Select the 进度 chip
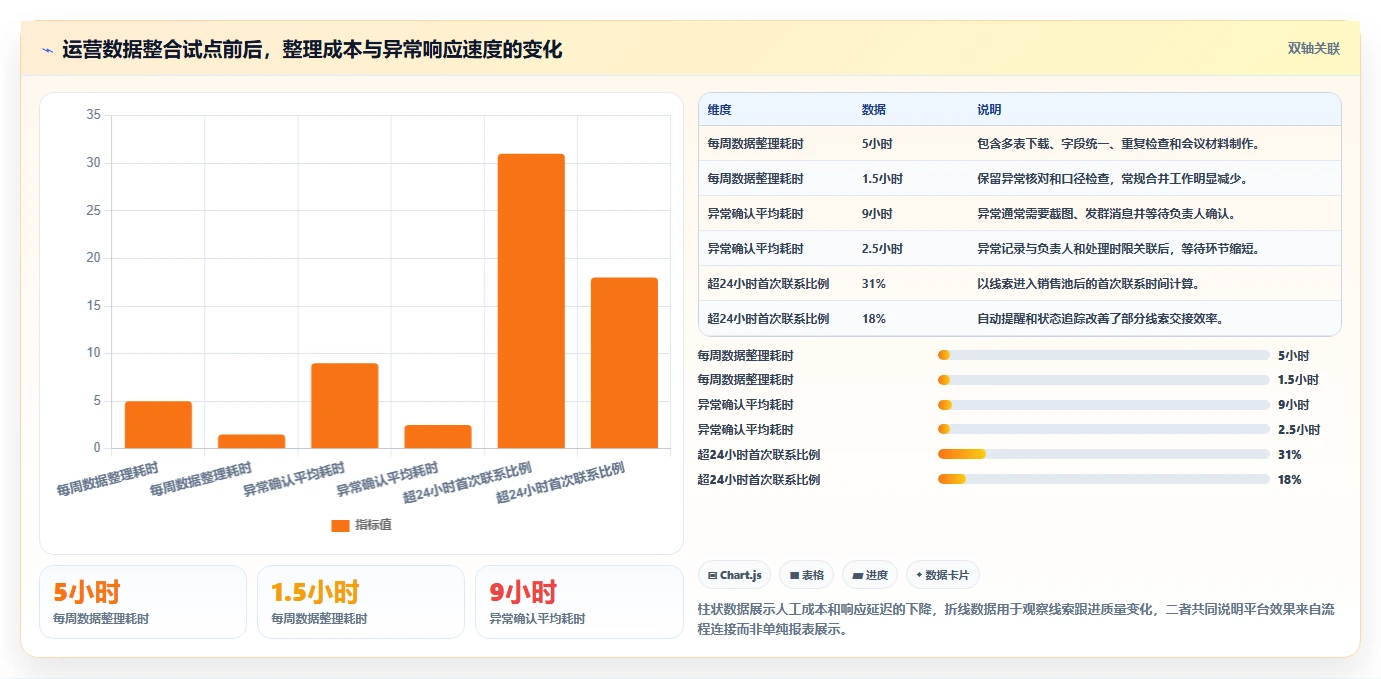1381x679 pixels. (x=870, y=575)
